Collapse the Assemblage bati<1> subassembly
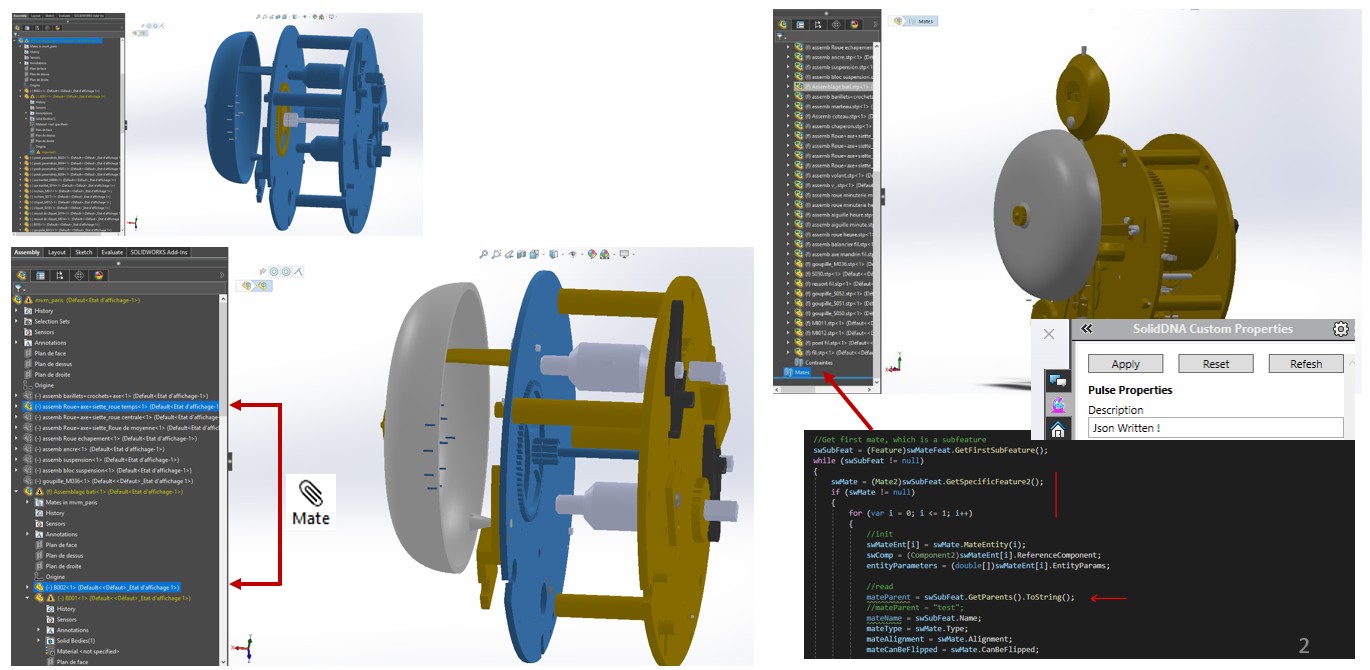Screen dimensions: 1370x670 click(x=17, y=491)
